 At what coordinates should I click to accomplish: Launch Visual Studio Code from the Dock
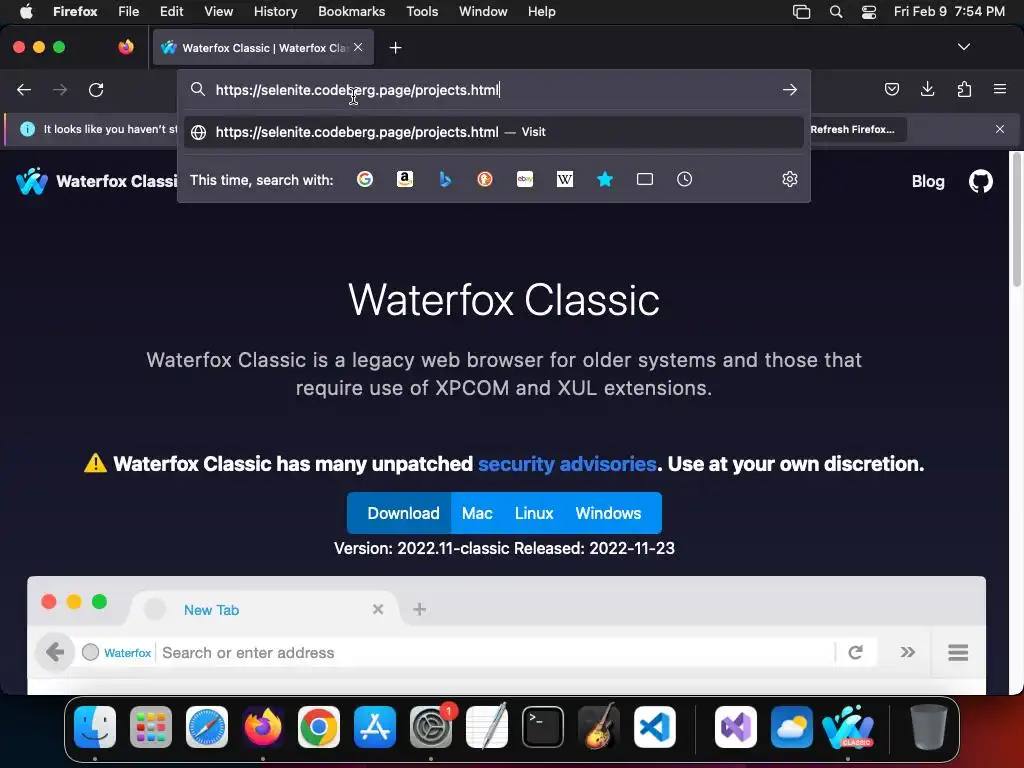pos(654,727)
